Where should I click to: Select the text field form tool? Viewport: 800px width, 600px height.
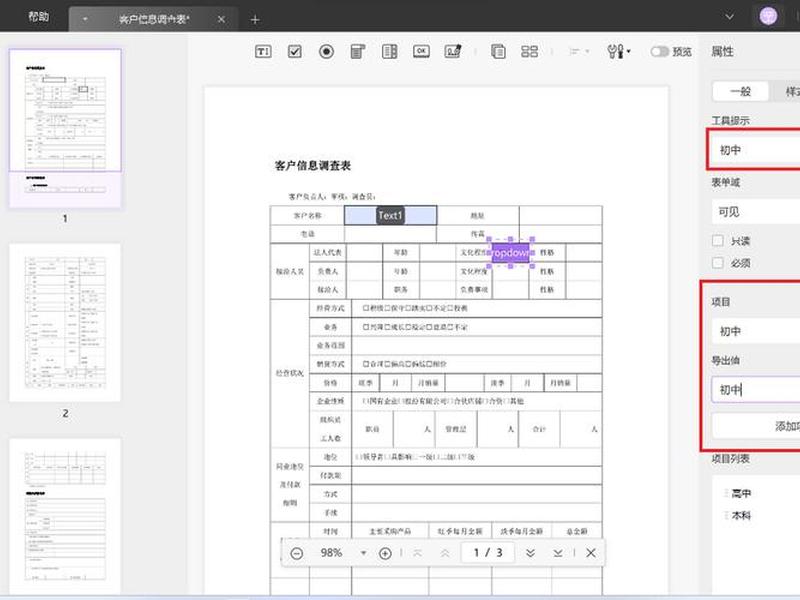click(x=263, y=52)
